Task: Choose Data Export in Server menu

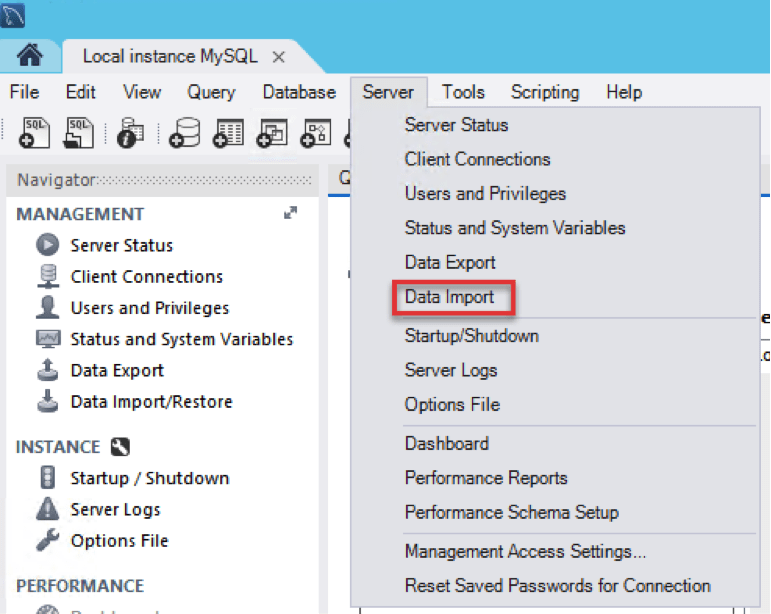Action: 450,262
